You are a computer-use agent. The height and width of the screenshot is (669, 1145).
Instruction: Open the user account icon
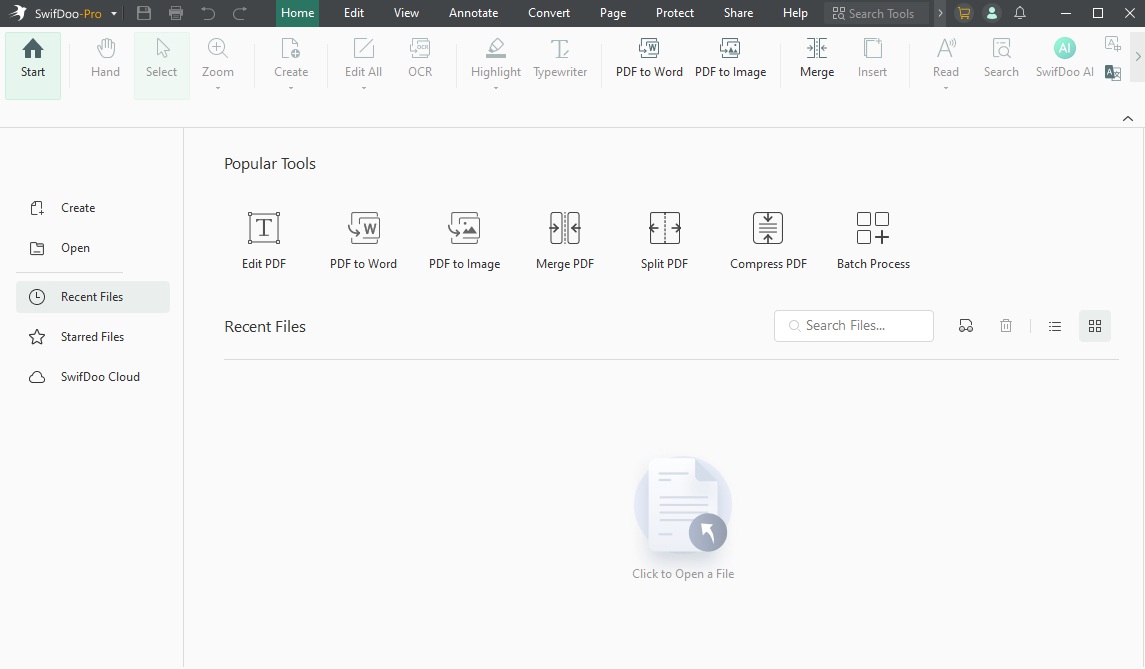pyautogui.click(x=992, y=13)
